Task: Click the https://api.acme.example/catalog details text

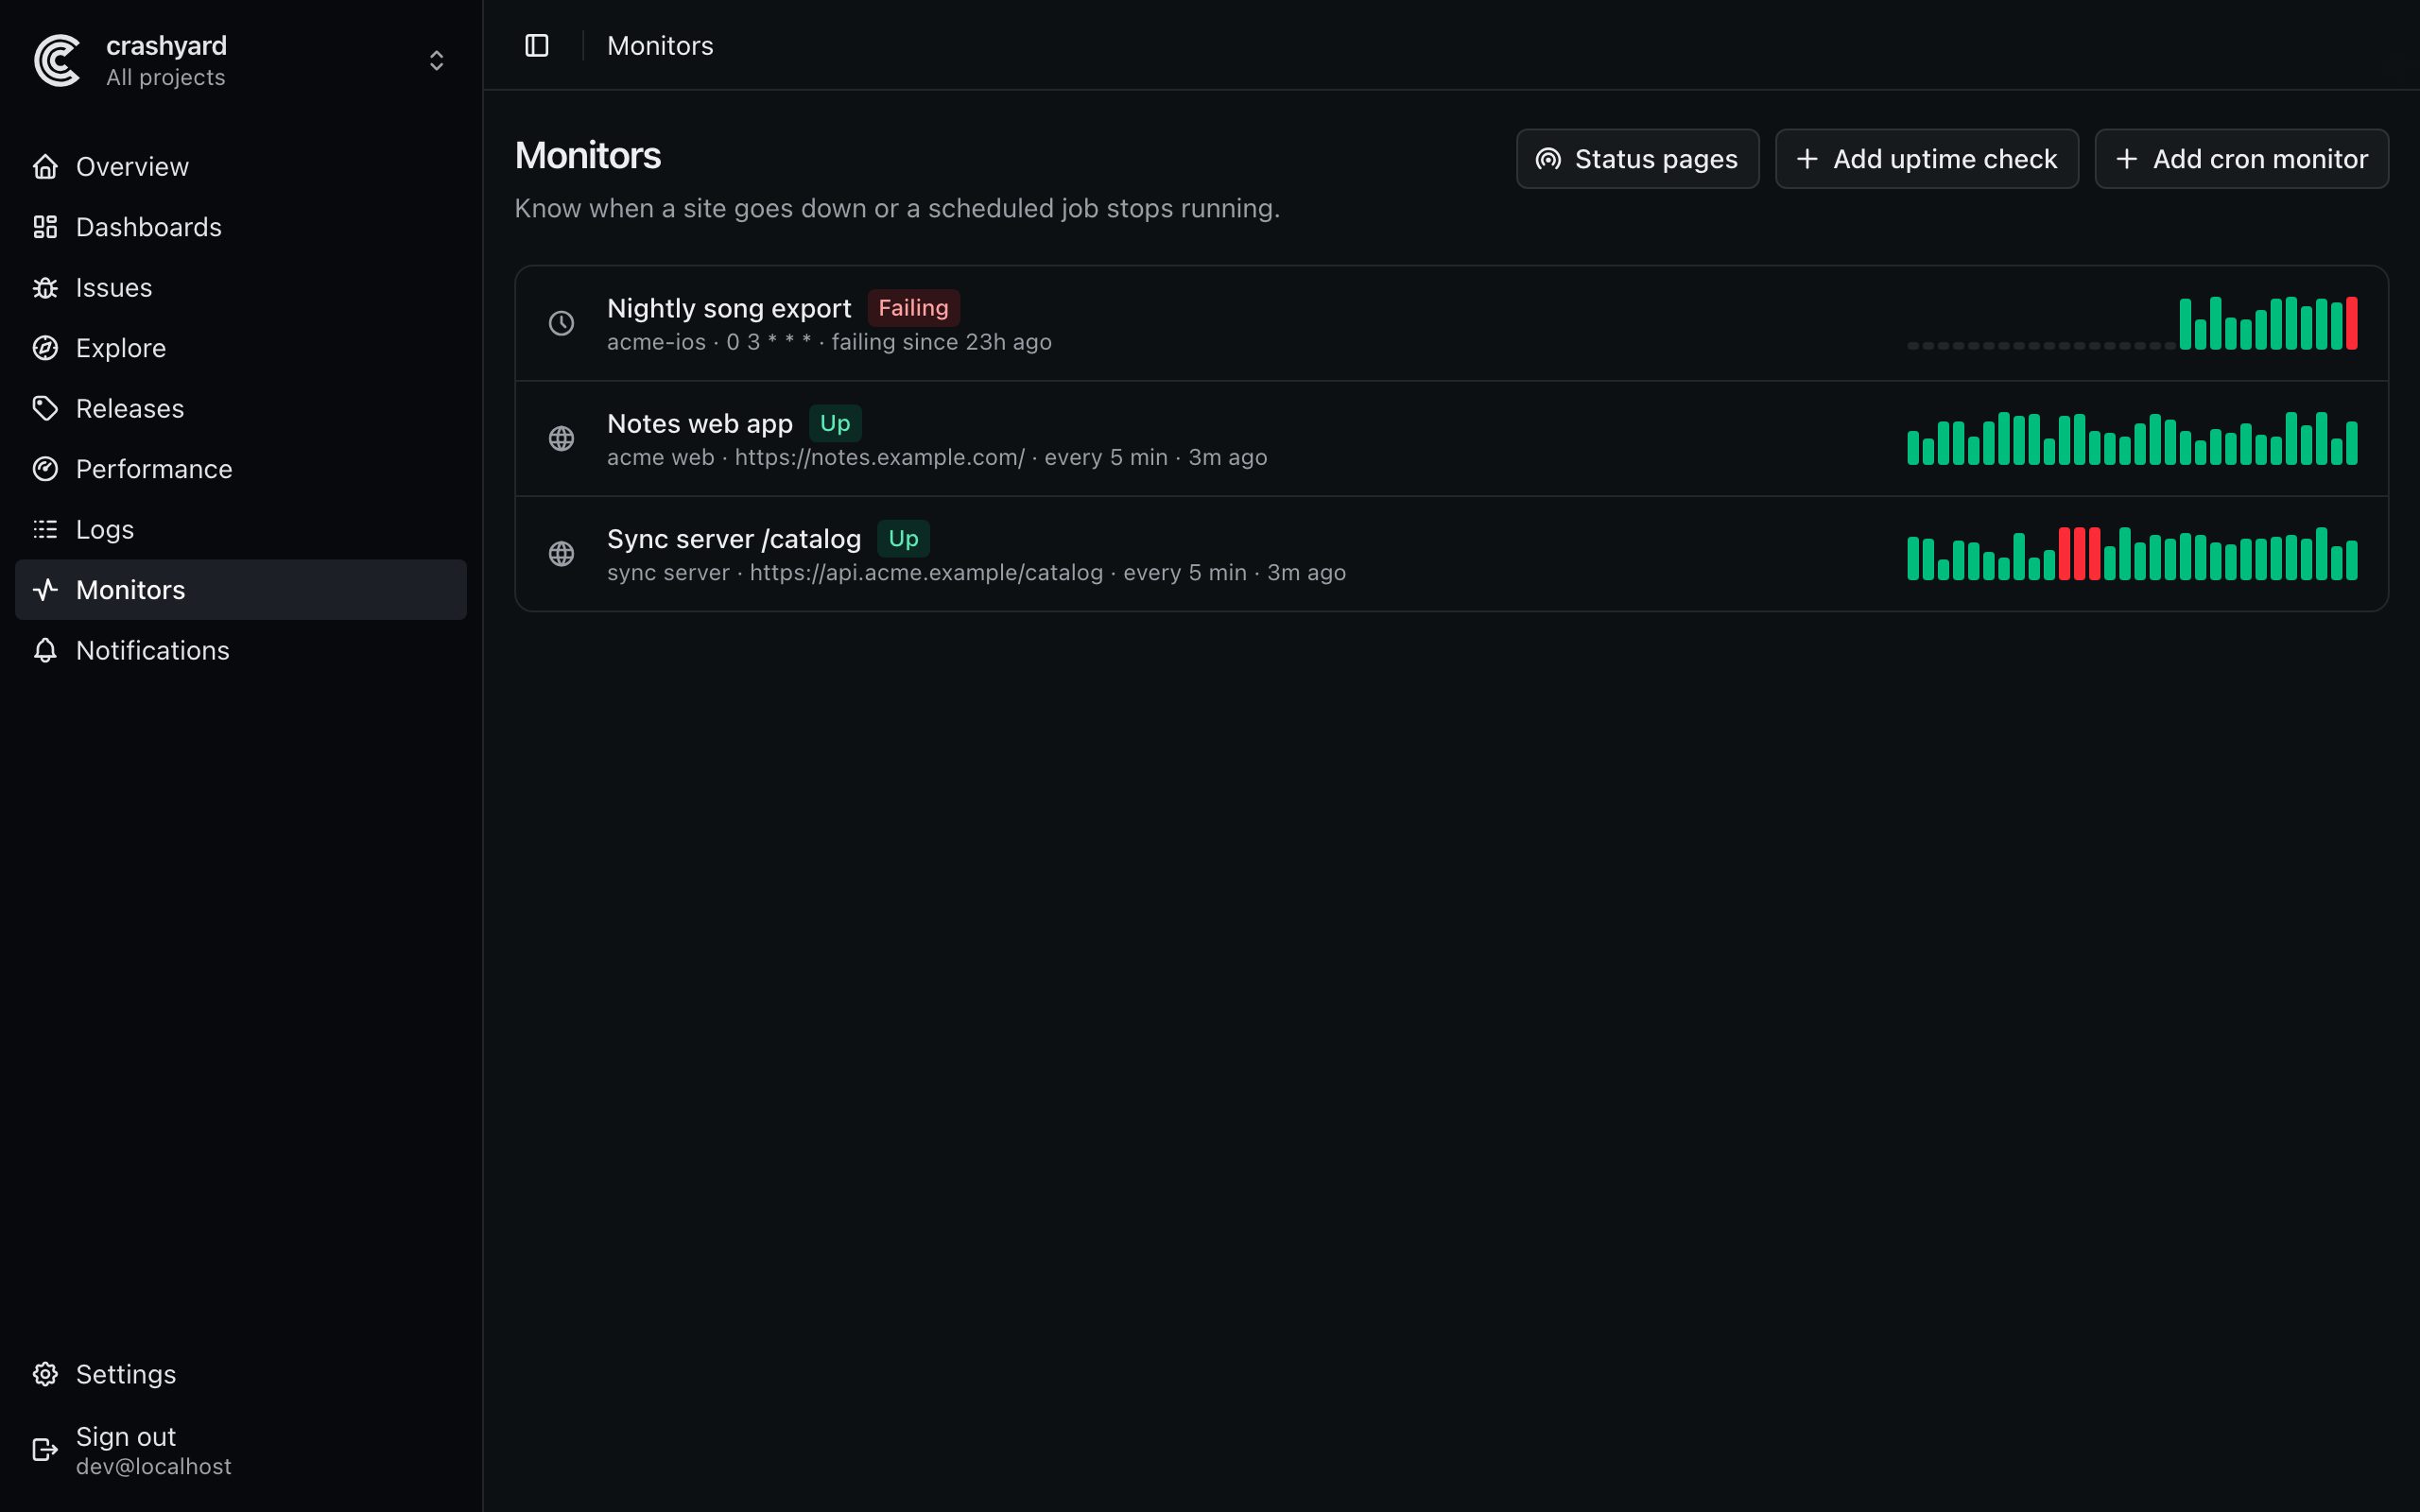Action: [926, 573]
